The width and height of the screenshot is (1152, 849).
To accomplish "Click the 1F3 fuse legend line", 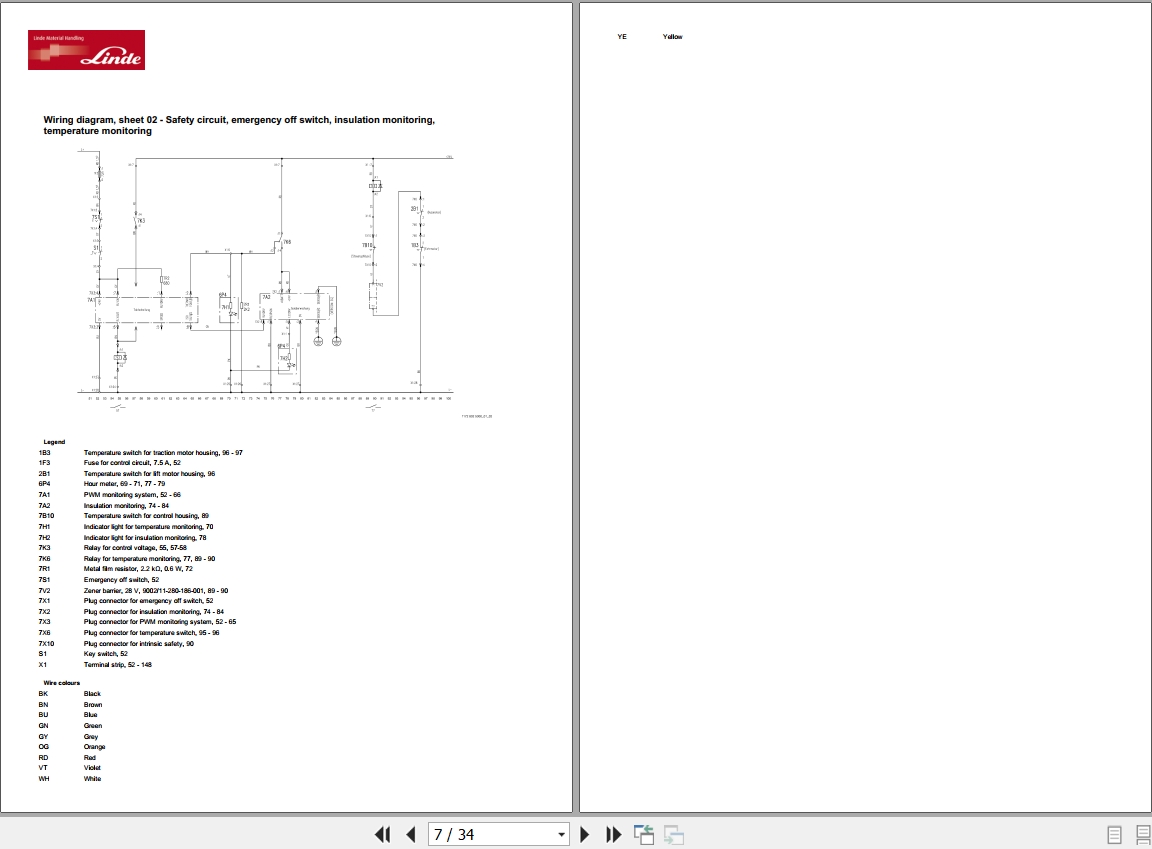I will coord(109,463).
